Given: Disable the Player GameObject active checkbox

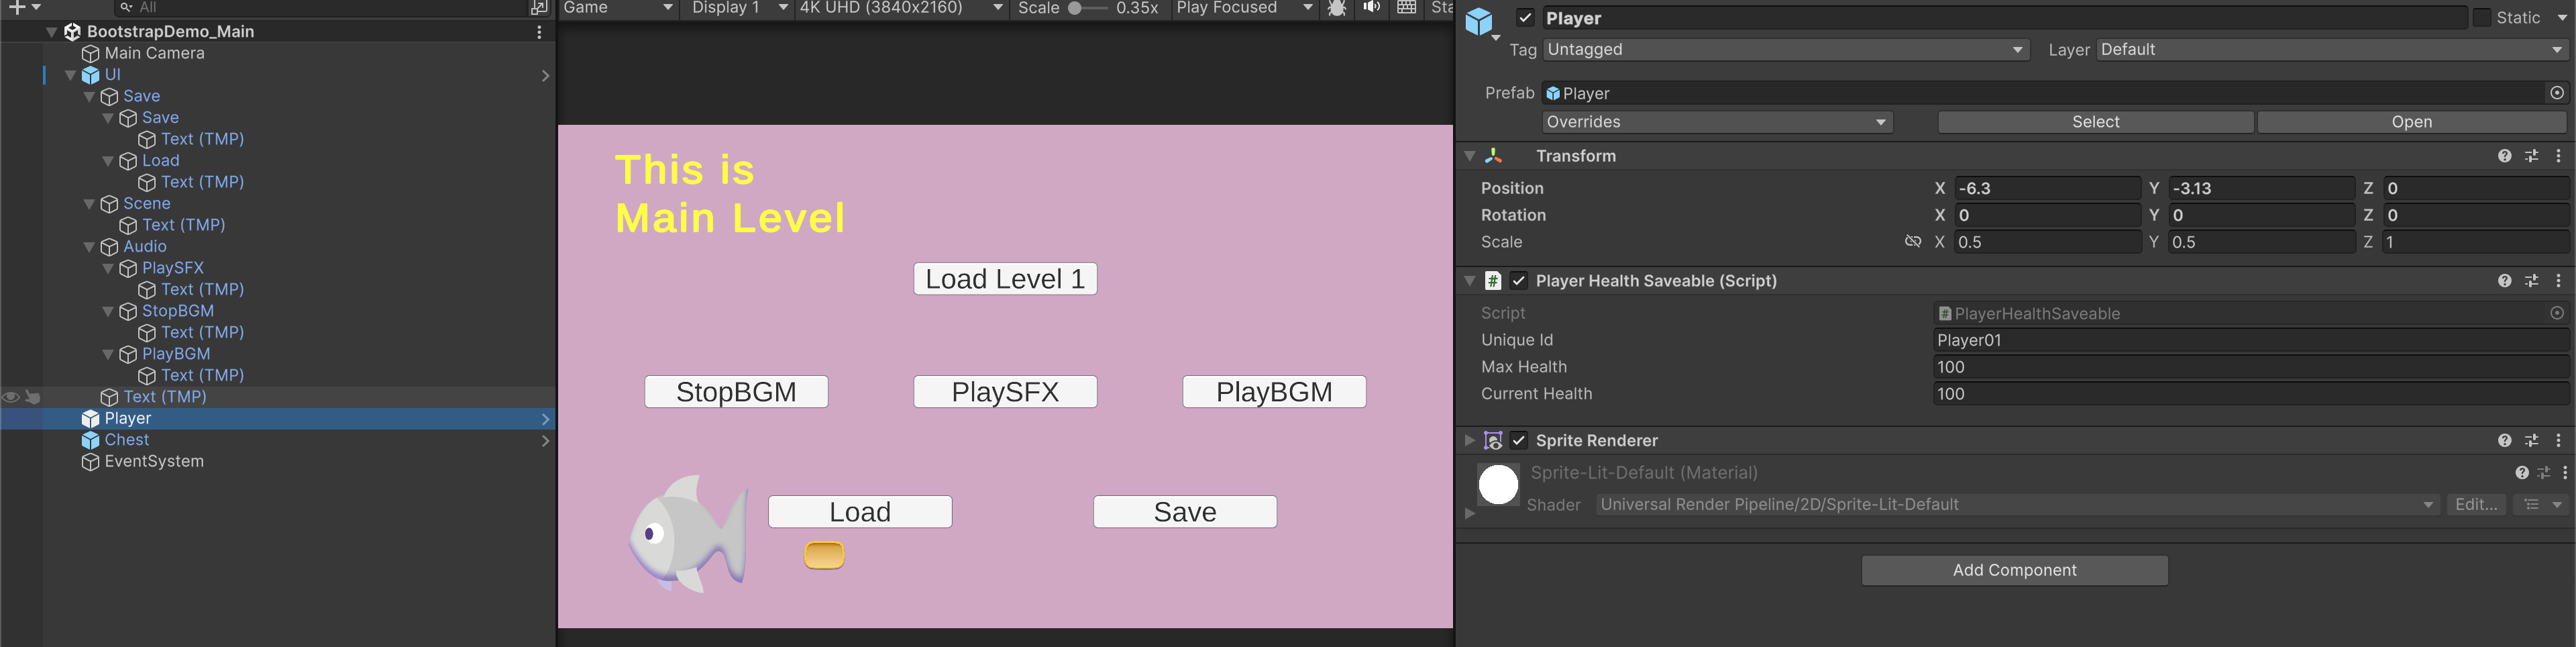Looking at the screenshot, I should (x=1525, y=18).
